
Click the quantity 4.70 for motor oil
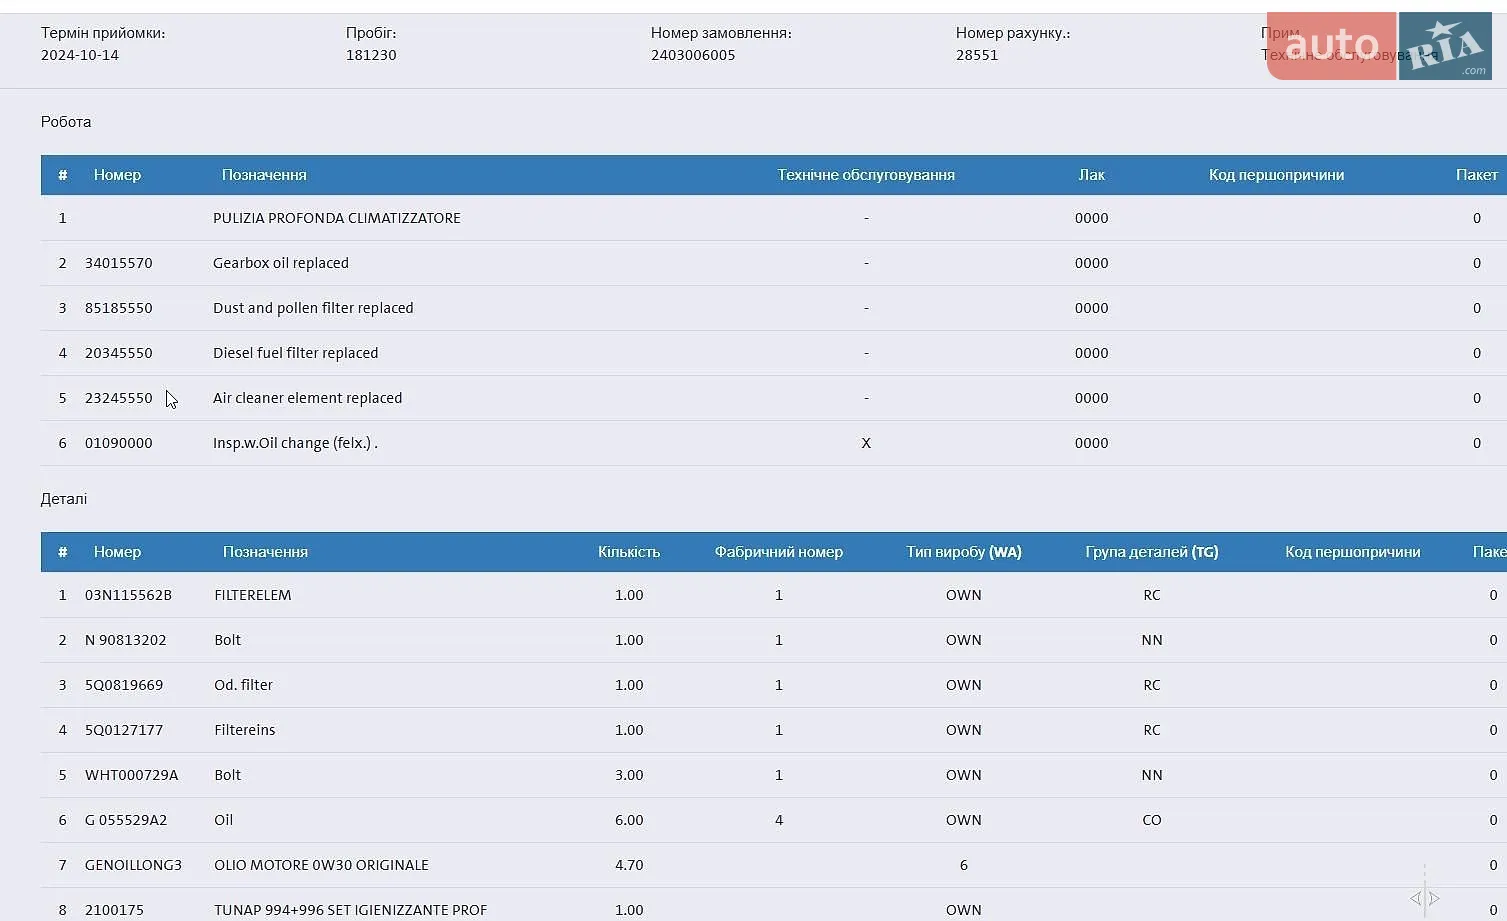click(x=629, y=865)
